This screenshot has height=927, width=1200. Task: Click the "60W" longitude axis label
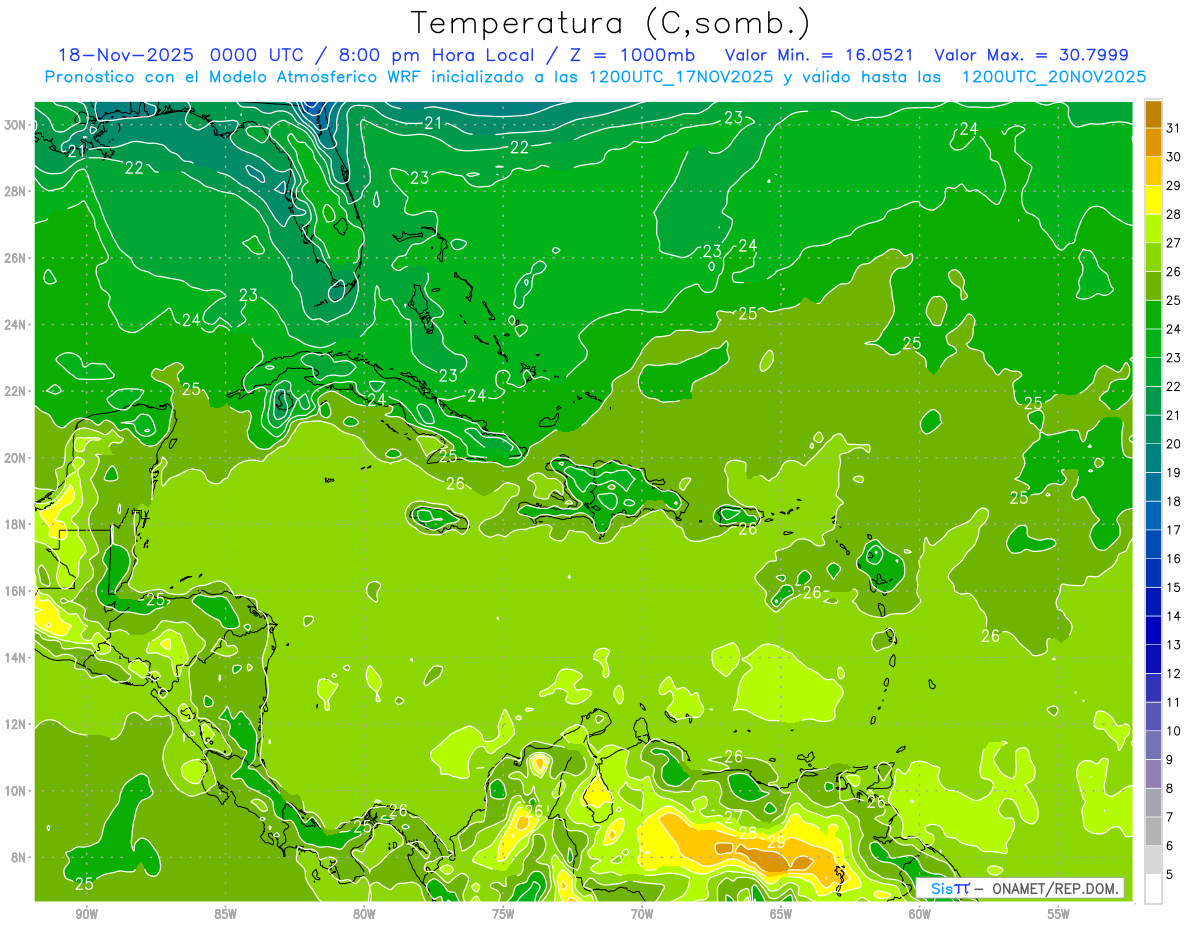point(920,914)
